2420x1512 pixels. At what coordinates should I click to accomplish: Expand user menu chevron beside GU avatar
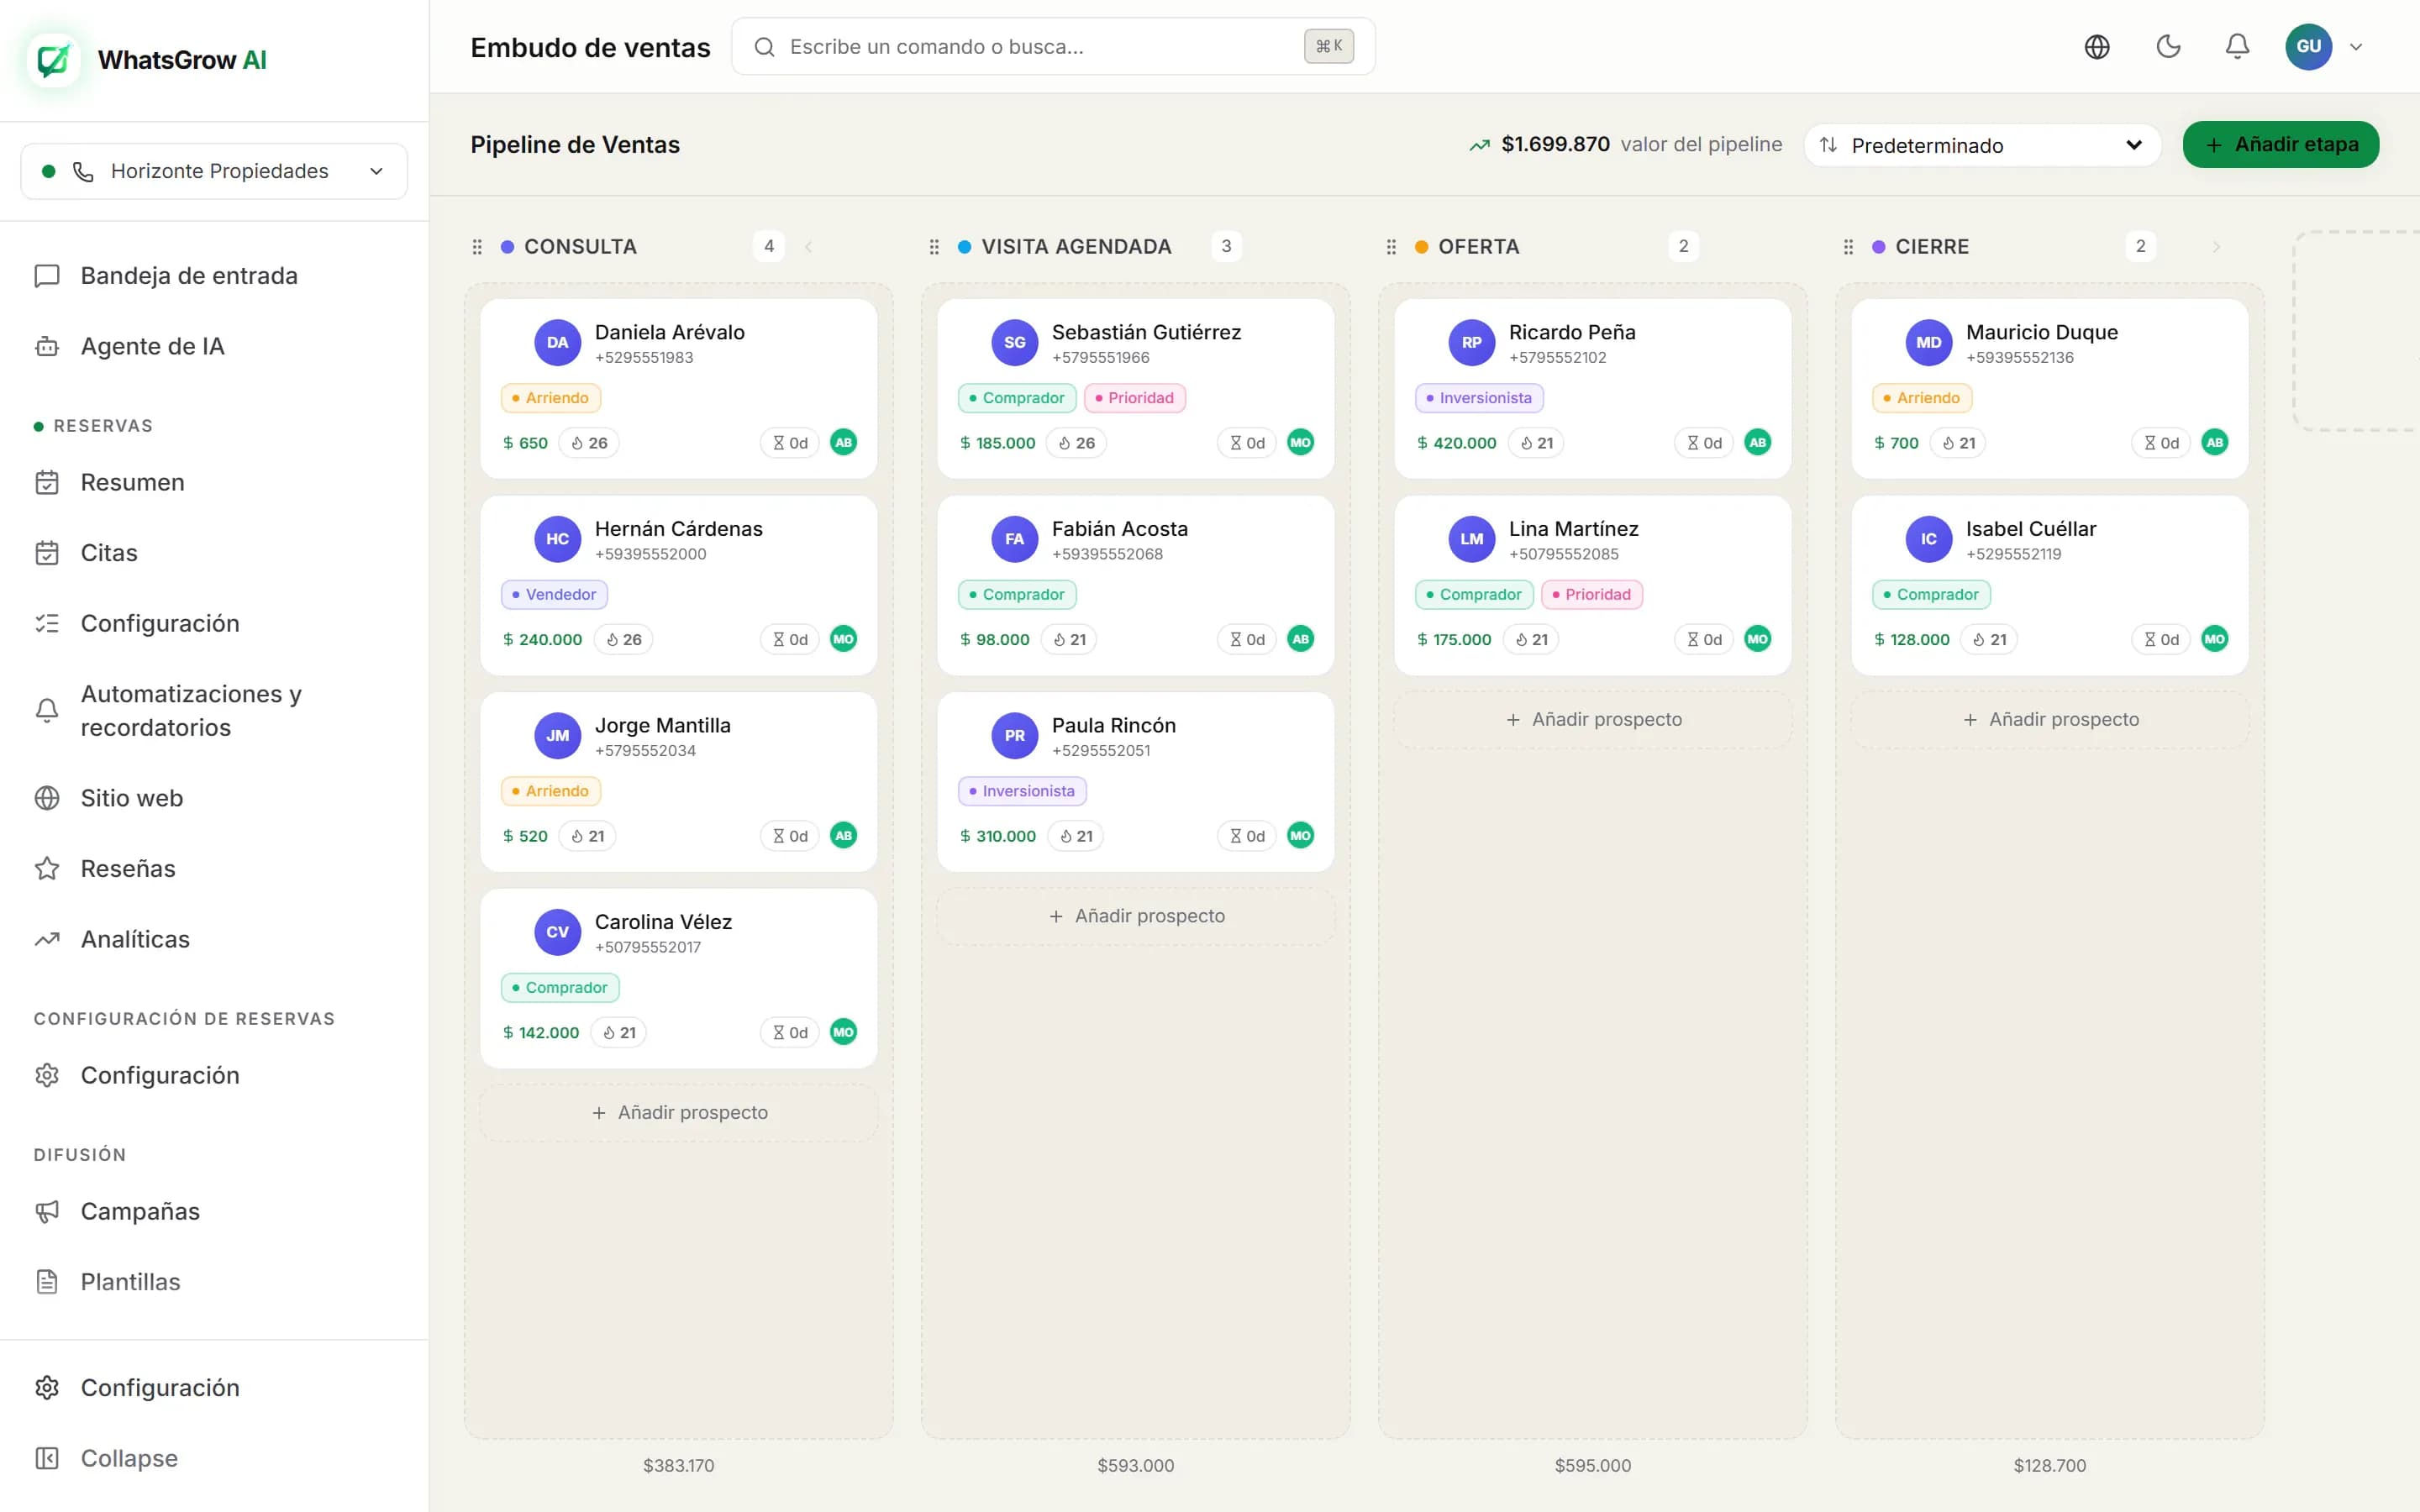[x=2356, y=47]
